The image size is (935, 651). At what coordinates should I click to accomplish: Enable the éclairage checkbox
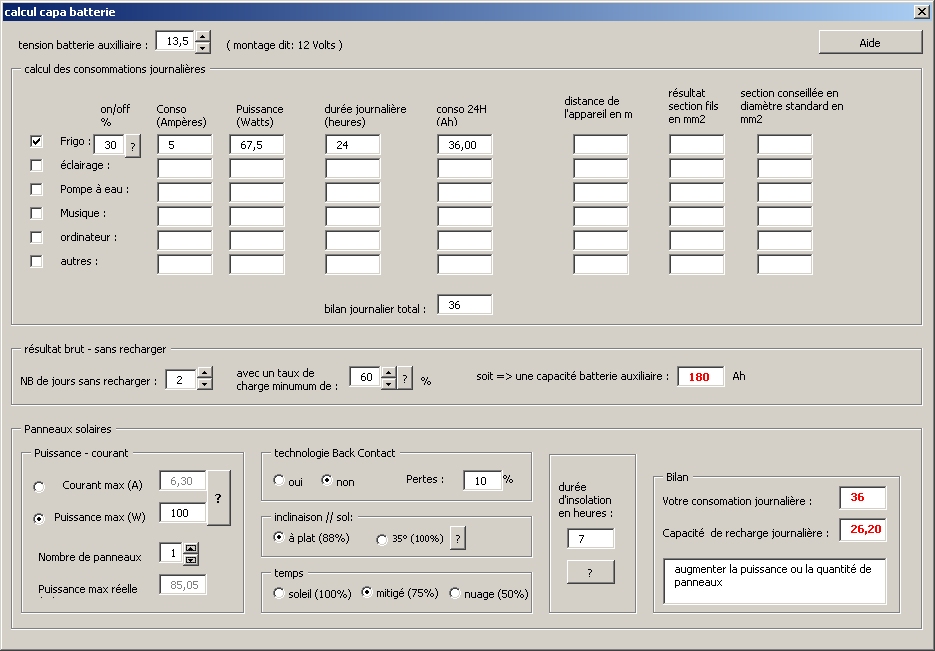point(37,166)
